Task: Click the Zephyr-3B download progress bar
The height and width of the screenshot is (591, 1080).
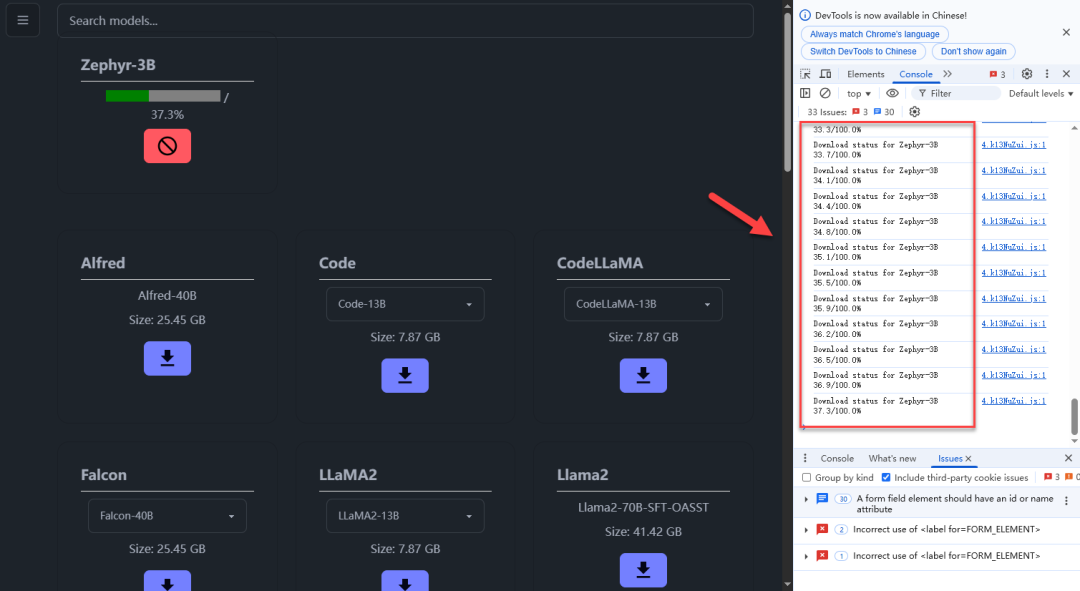Action: 163,96
